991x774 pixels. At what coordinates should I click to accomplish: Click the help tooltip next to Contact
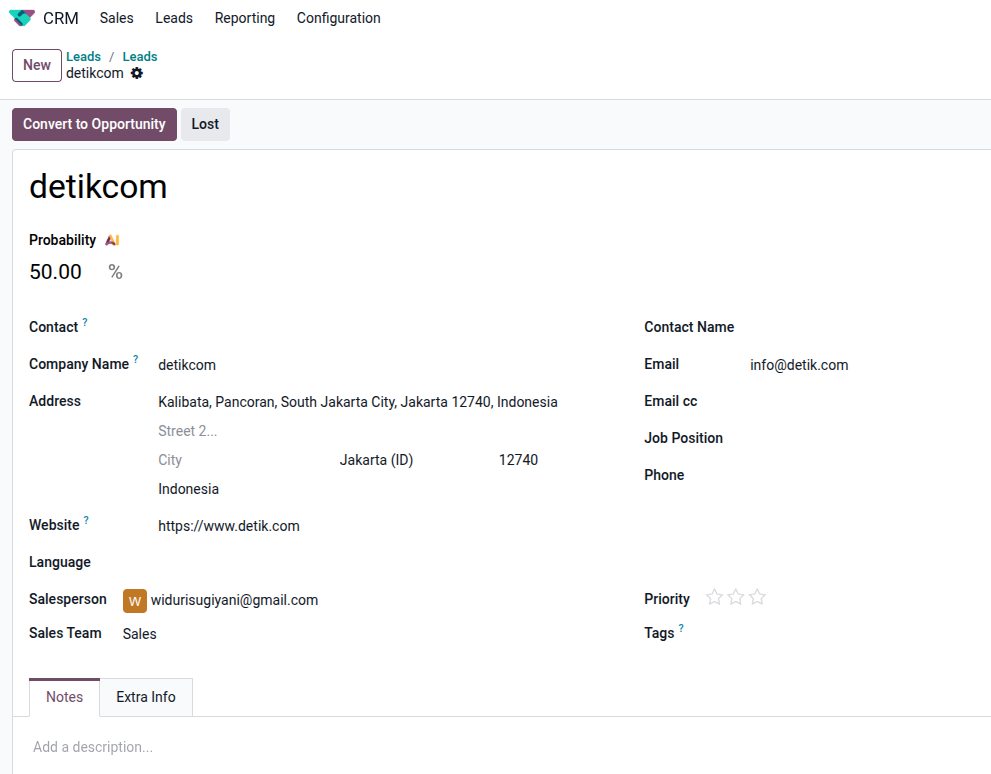[x=85, y=322]
